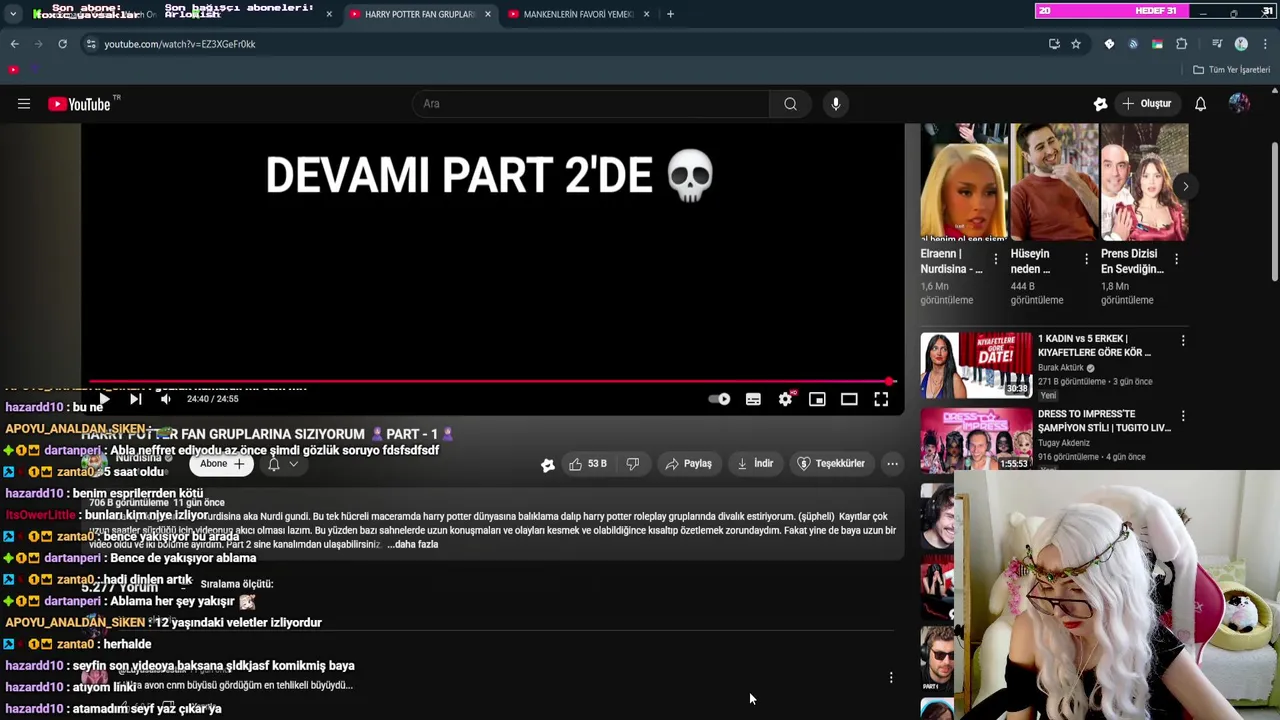The height and width of the screenshot is (720, 1280).
Task: Open a new browser tab
Action: coord(670,14)
